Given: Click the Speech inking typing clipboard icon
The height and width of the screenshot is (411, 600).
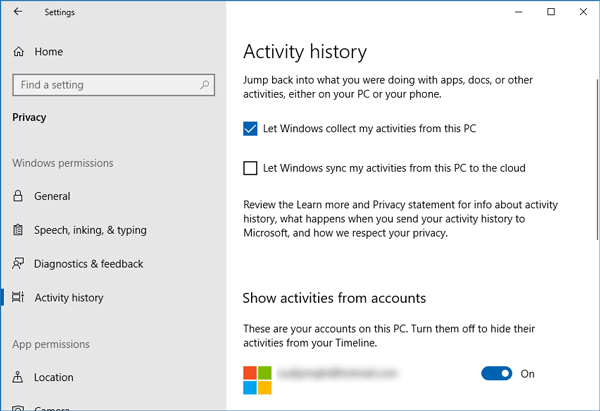Looking at the screenshot, I should 18,230.
